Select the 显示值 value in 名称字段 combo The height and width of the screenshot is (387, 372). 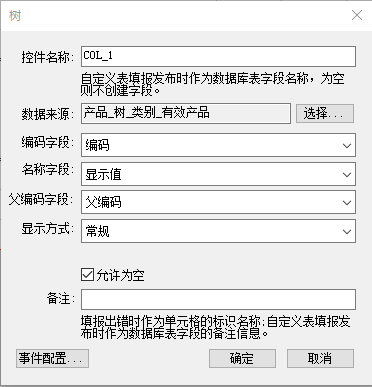(103, 175)
